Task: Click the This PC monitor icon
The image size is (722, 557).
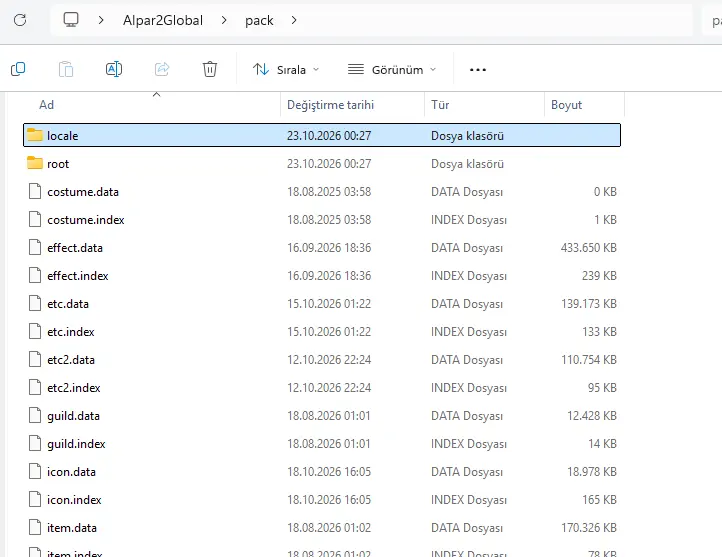Action: coord(71,20)
